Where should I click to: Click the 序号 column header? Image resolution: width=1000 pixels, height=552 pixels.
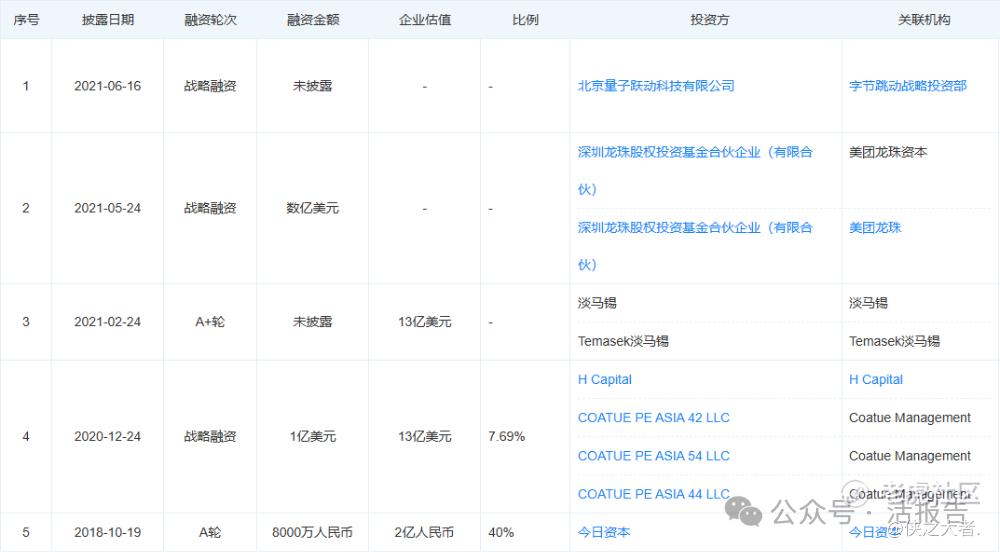(x=26, y=20)
